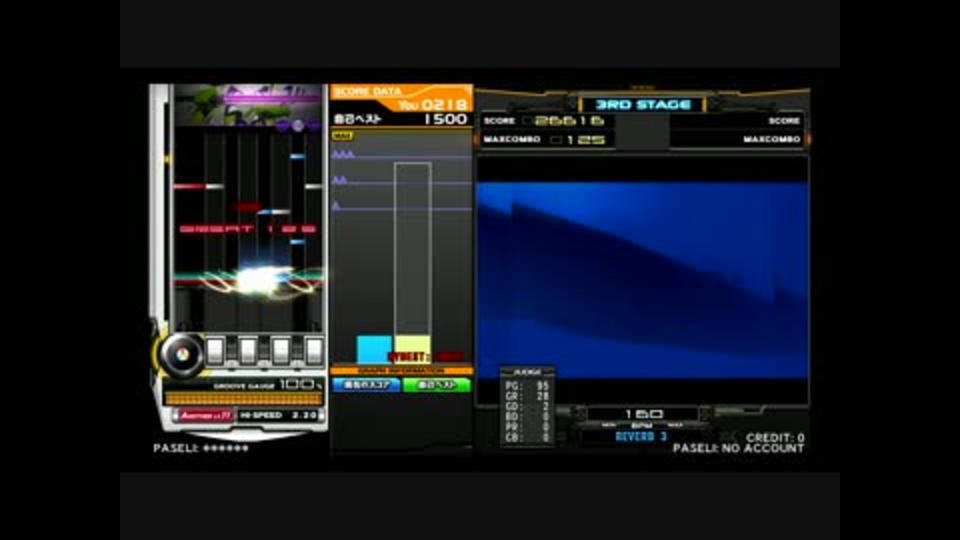Screen dimensions: 960x540
Task: Click the groove gauge orange bar
Action: 244,399
